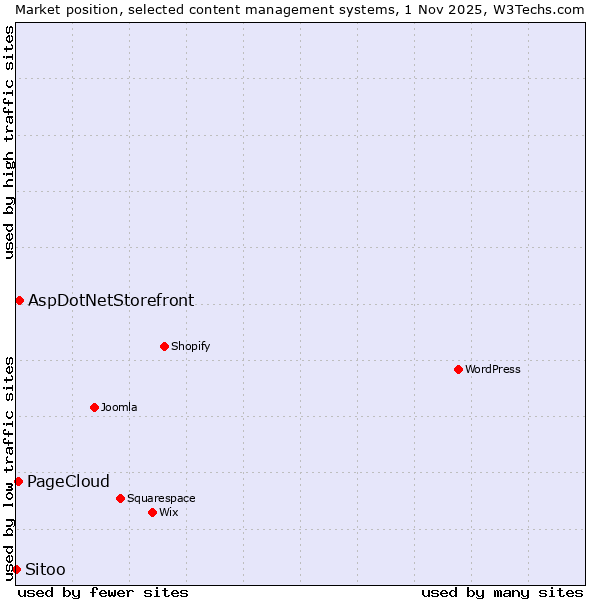Select the AspDotNetStorefront text label
The width and height of the screenshot is (600, 600).
pyautogui.click(x=111, y=300)
